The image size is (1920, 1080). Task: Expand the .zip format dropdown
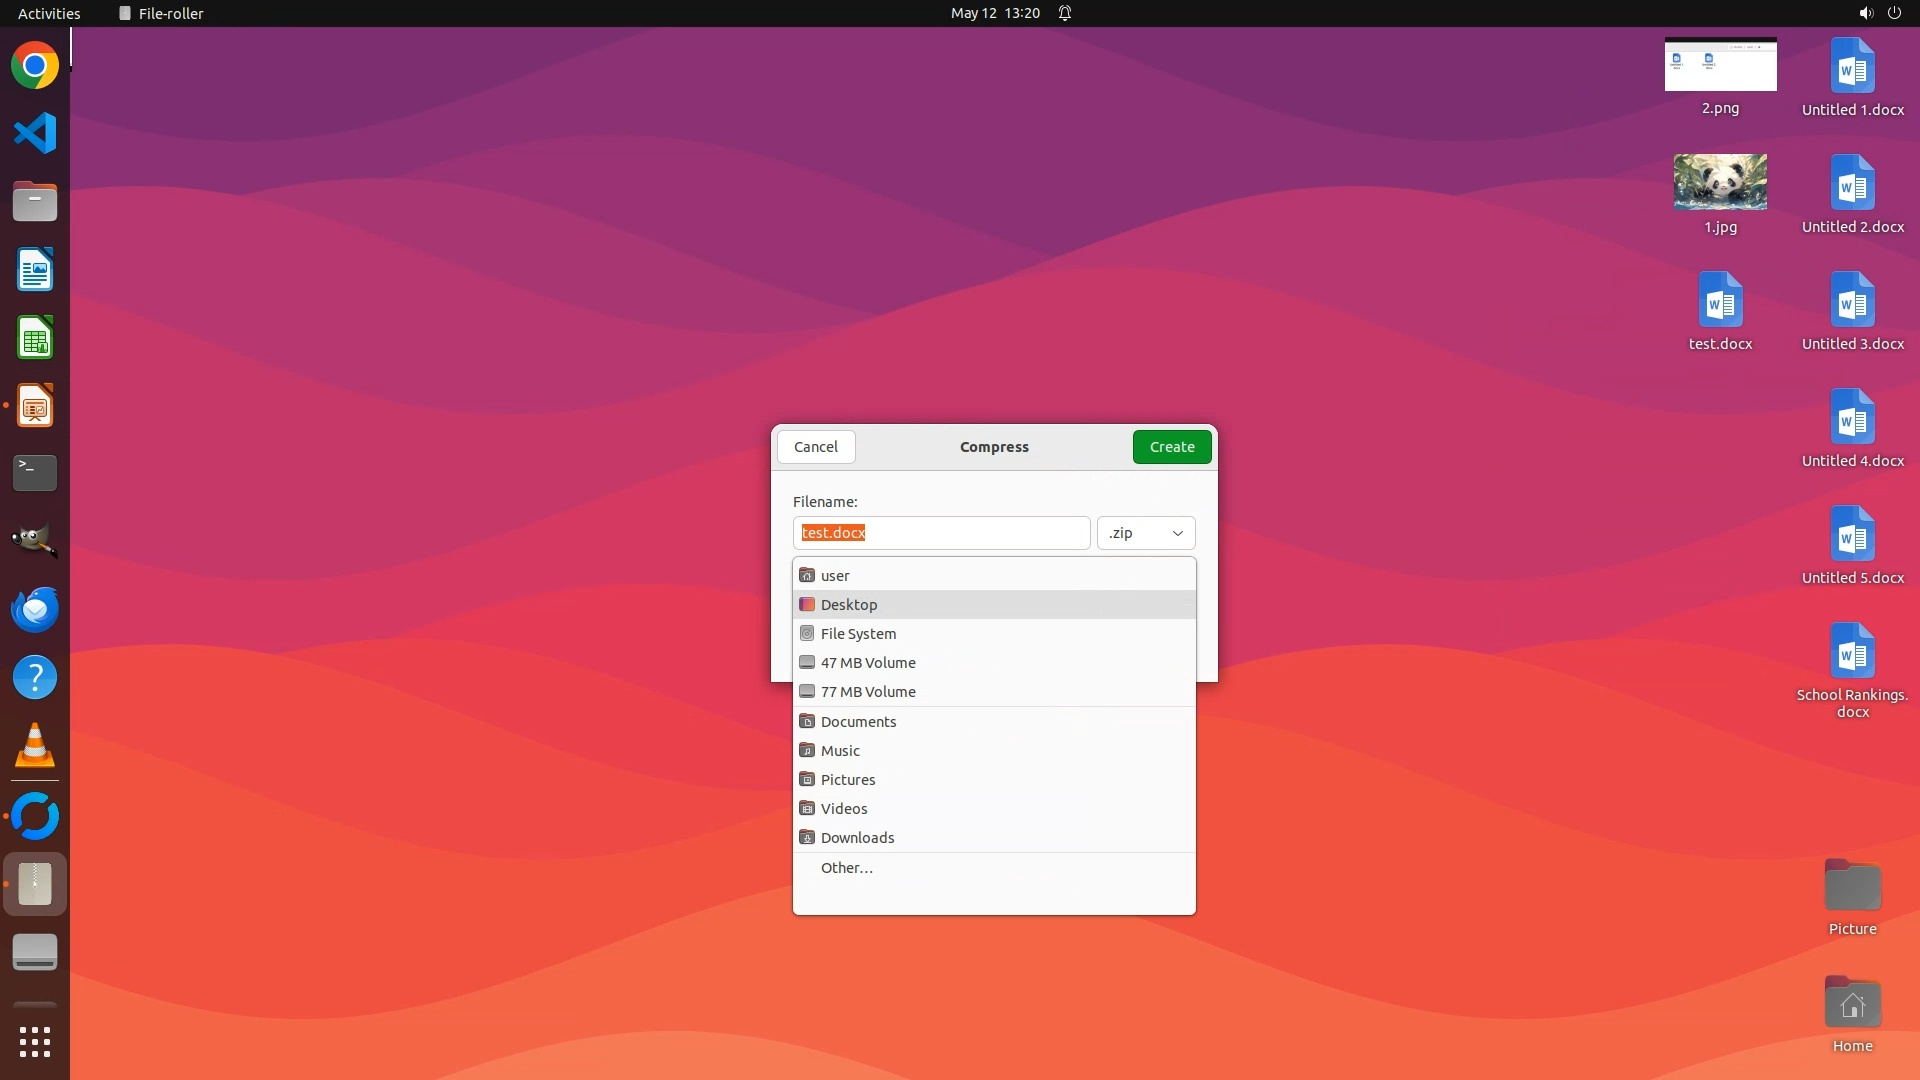point(1146,533)
